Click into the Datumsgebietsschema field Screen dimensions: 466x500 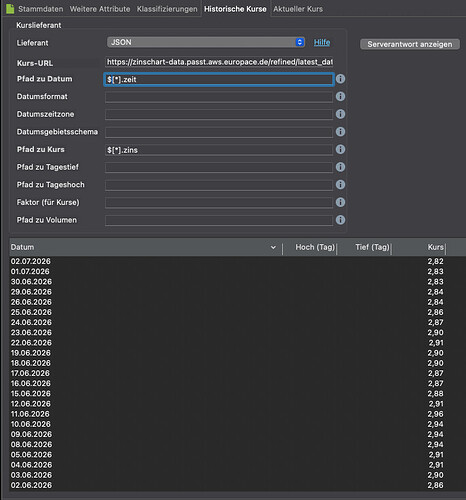(x=219, y=132)
